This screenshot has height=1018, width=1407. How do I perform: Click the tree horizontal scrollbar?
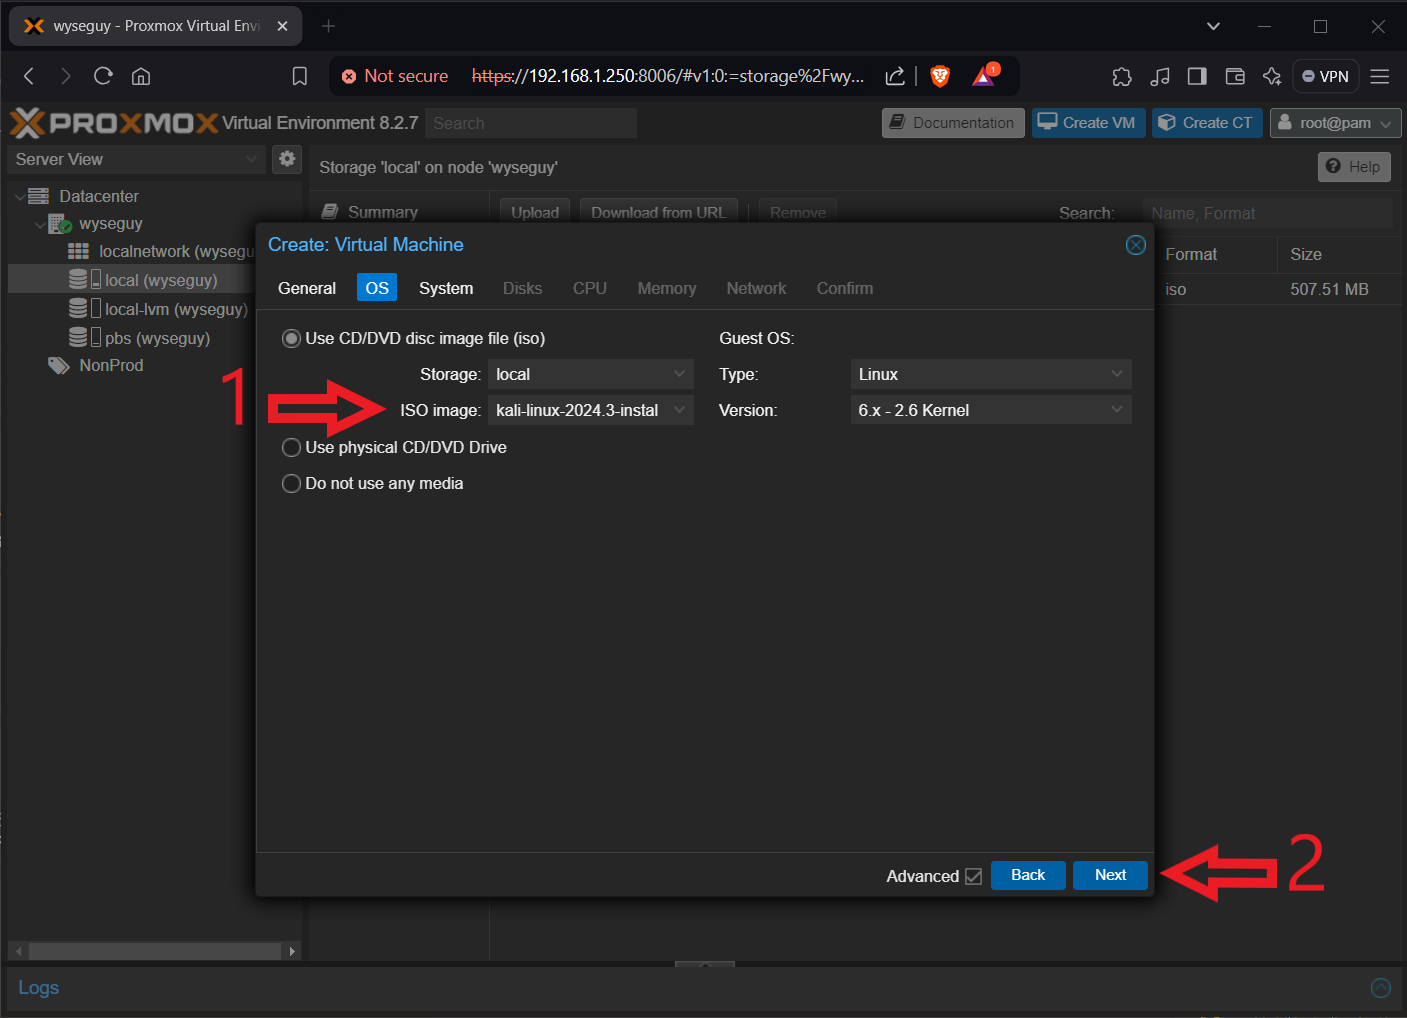154,951
